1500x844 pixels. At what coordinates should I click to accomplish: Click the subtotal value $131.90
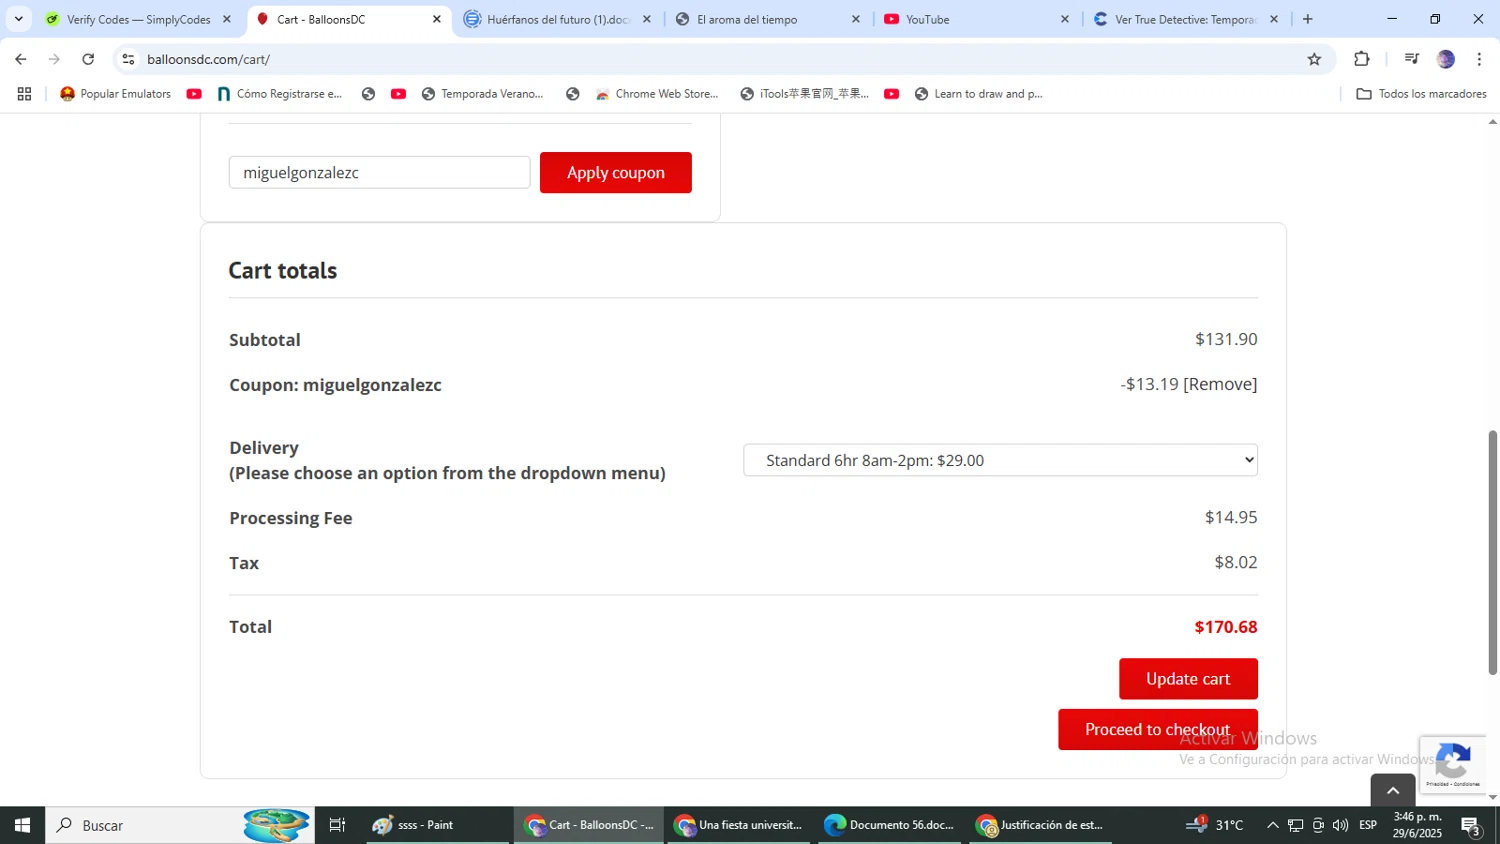point(1226,339)
